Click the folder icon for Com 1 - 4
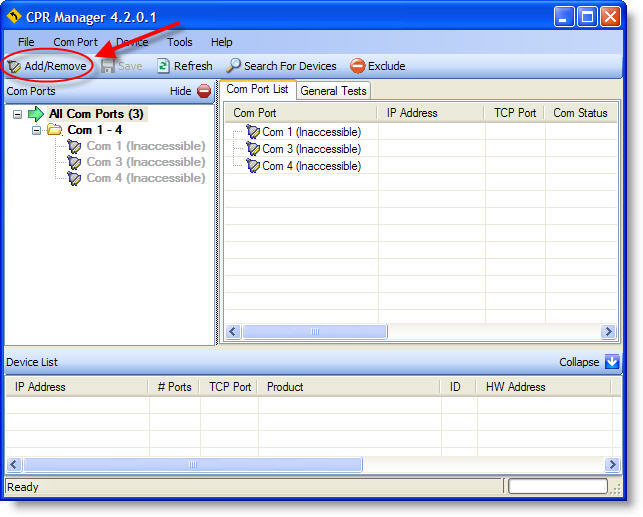This screenshot has height=517, width=643. [54, 130]
